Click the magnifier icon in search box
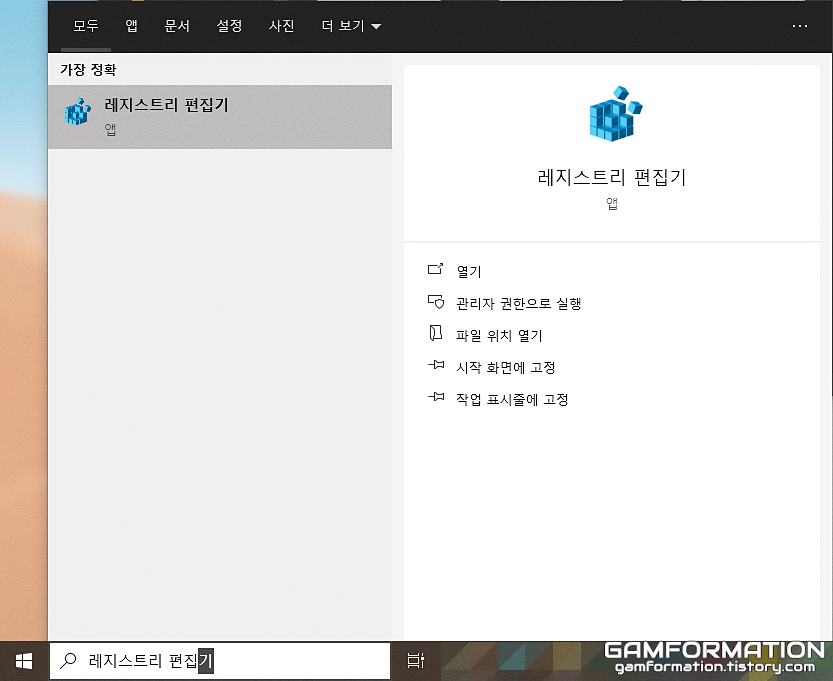The width and height of the screenshot is (833, 681). [68, 660]
